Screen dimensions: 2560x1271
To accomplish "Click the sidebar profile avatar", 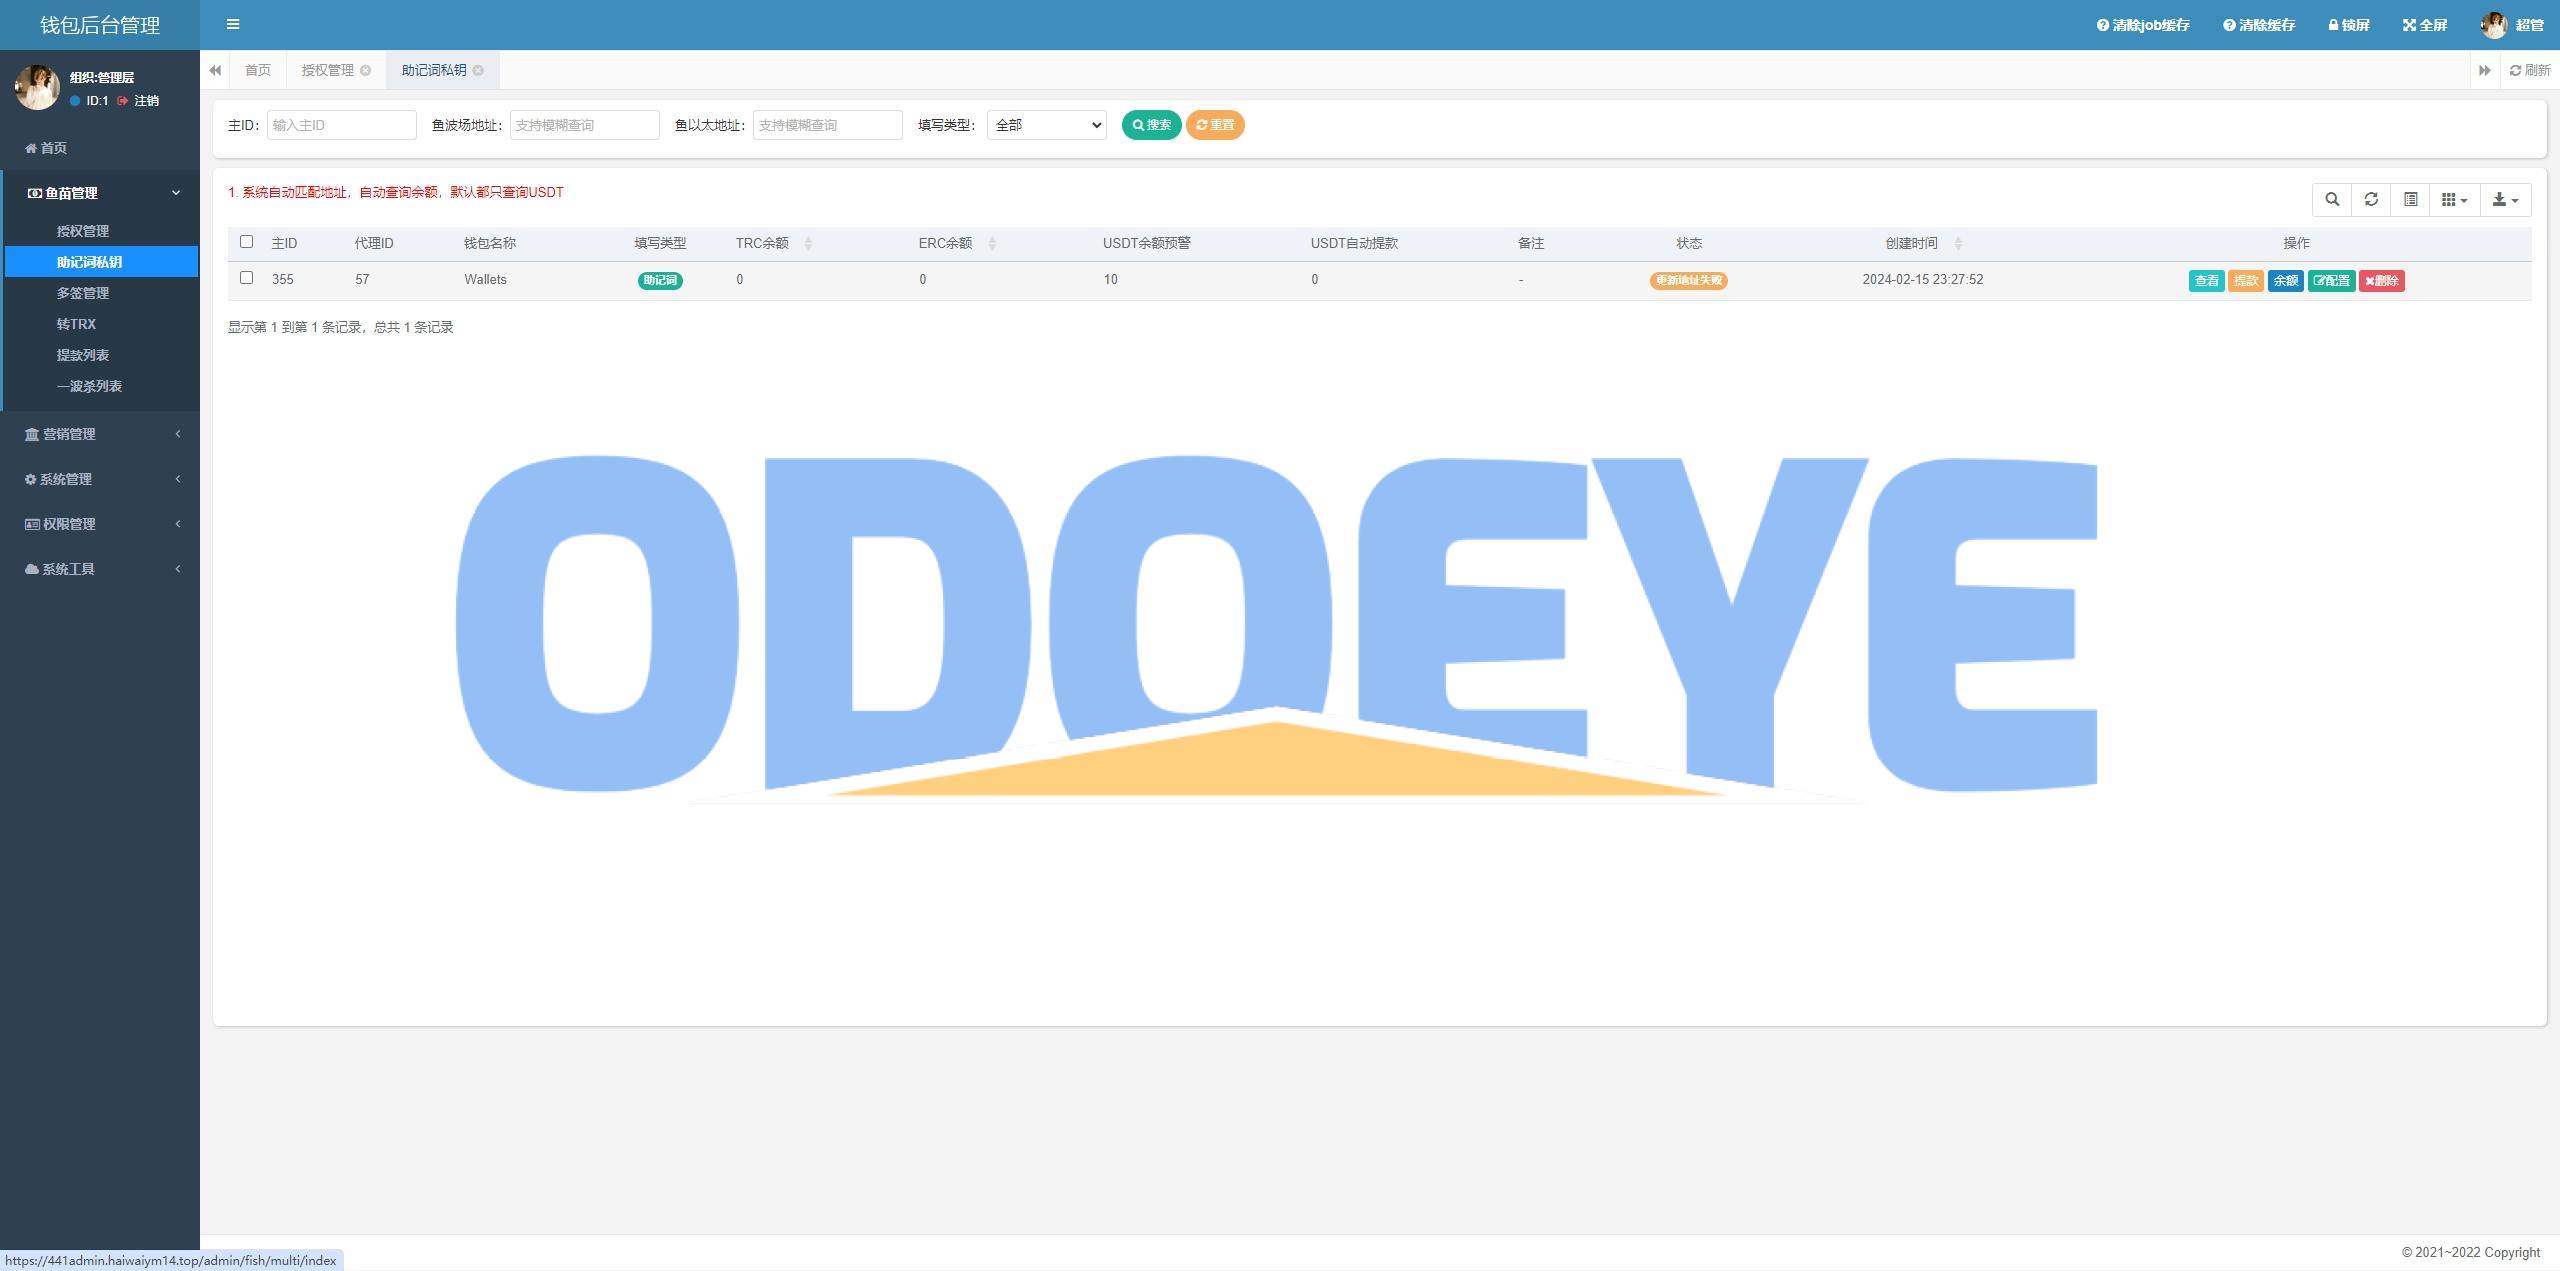I will tap(37, 88).
